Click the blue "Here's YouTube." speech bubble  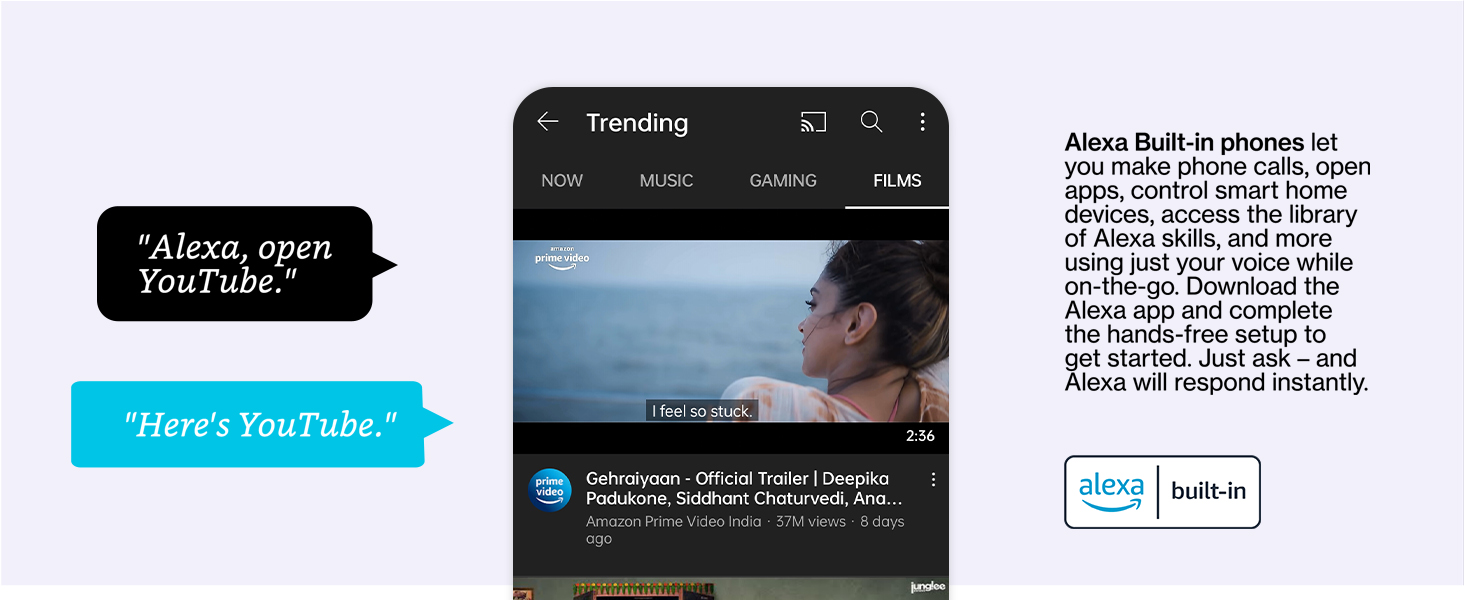[250, 424]
